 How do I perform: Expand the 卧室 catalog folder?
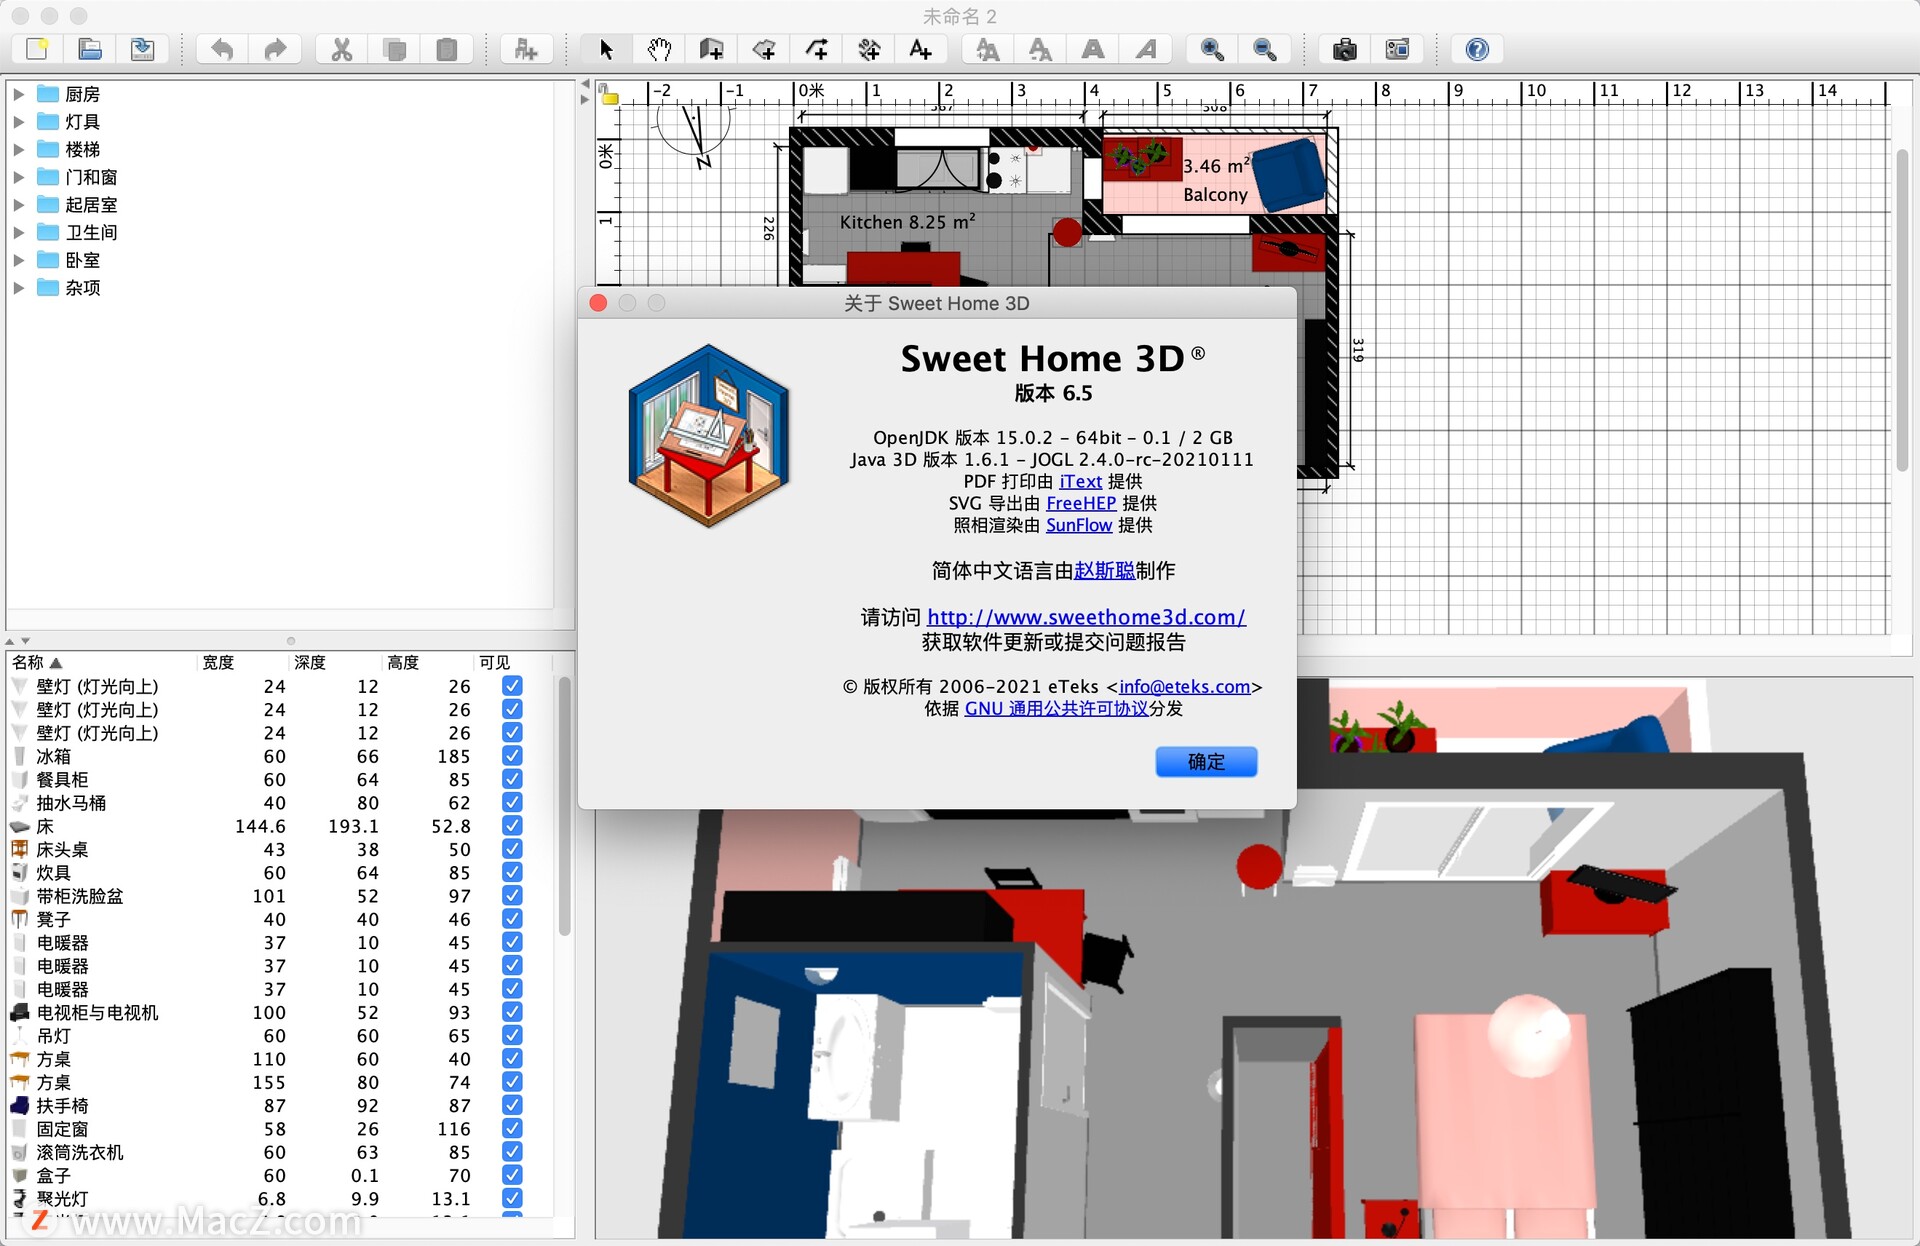(x=18, y=260)
